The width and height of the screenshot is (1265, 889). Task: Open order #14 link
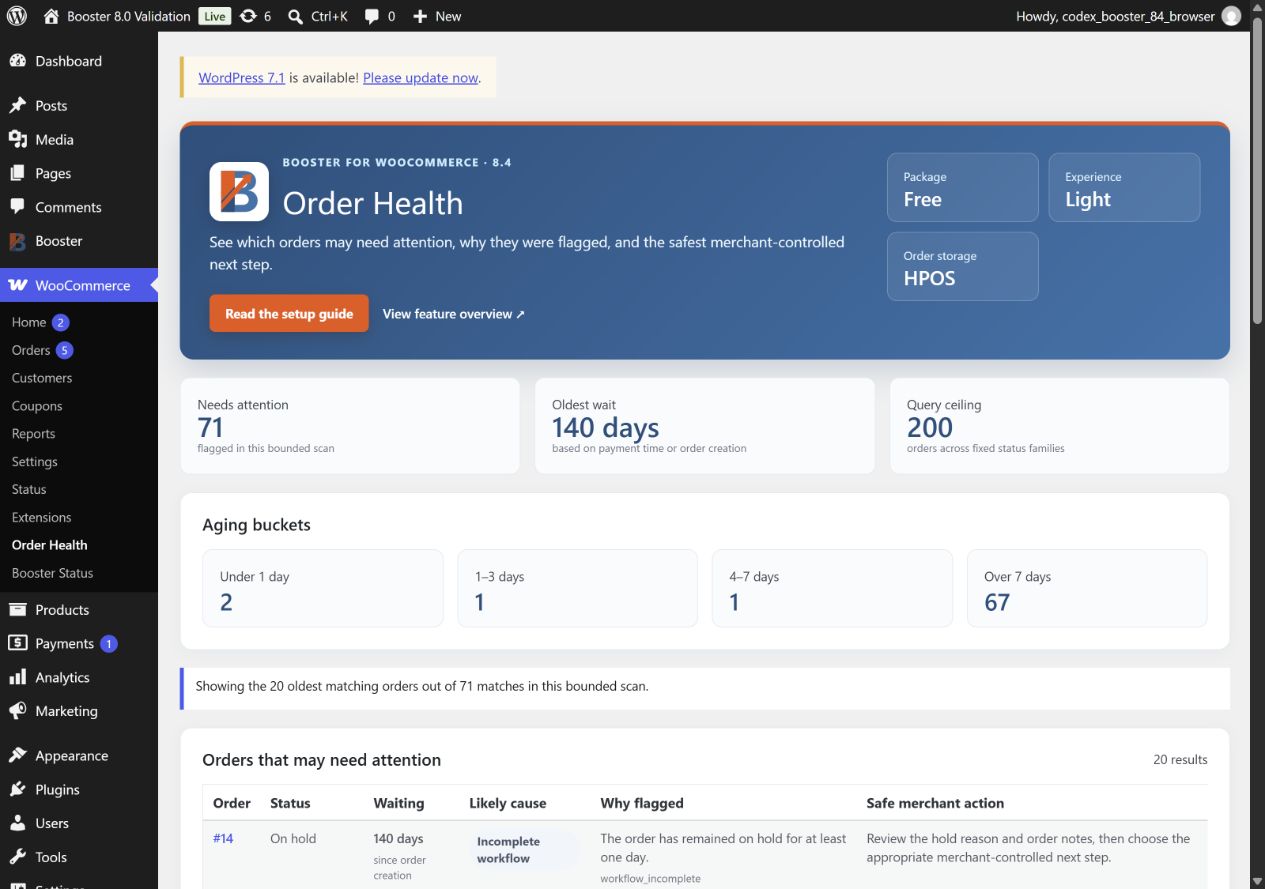223,838
